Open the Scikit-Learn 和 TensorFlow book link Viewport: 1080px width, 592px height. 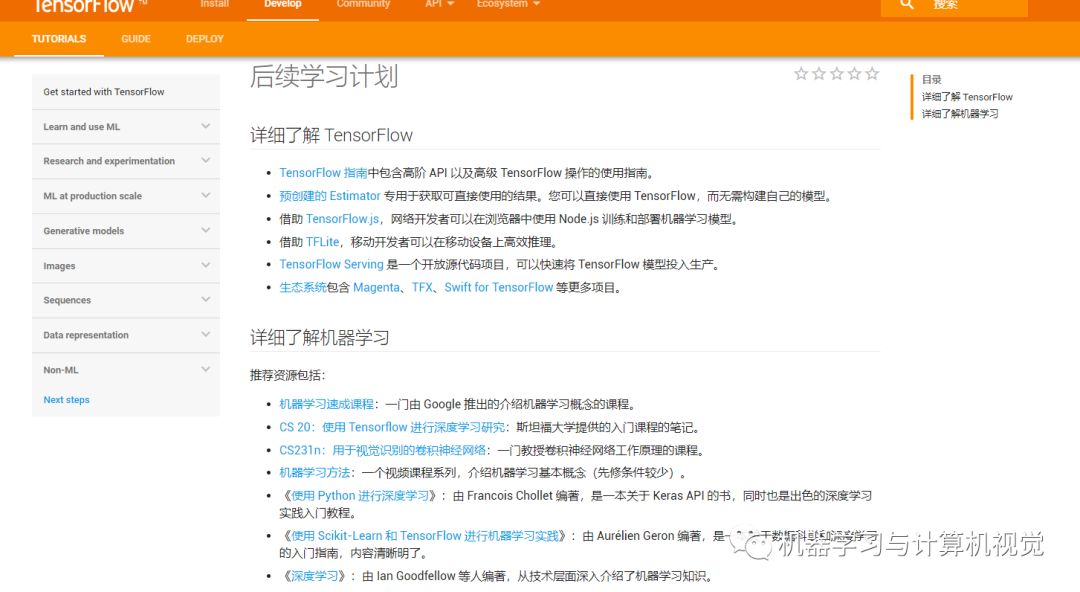424,535
